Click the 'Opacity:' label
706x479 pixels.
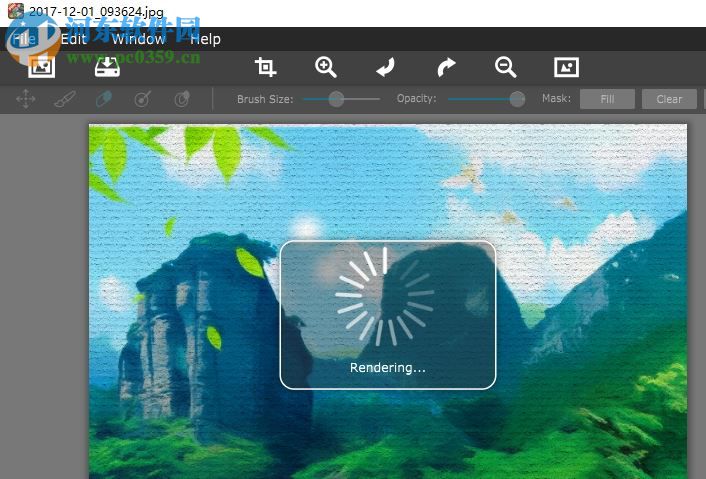coord(416,99)
